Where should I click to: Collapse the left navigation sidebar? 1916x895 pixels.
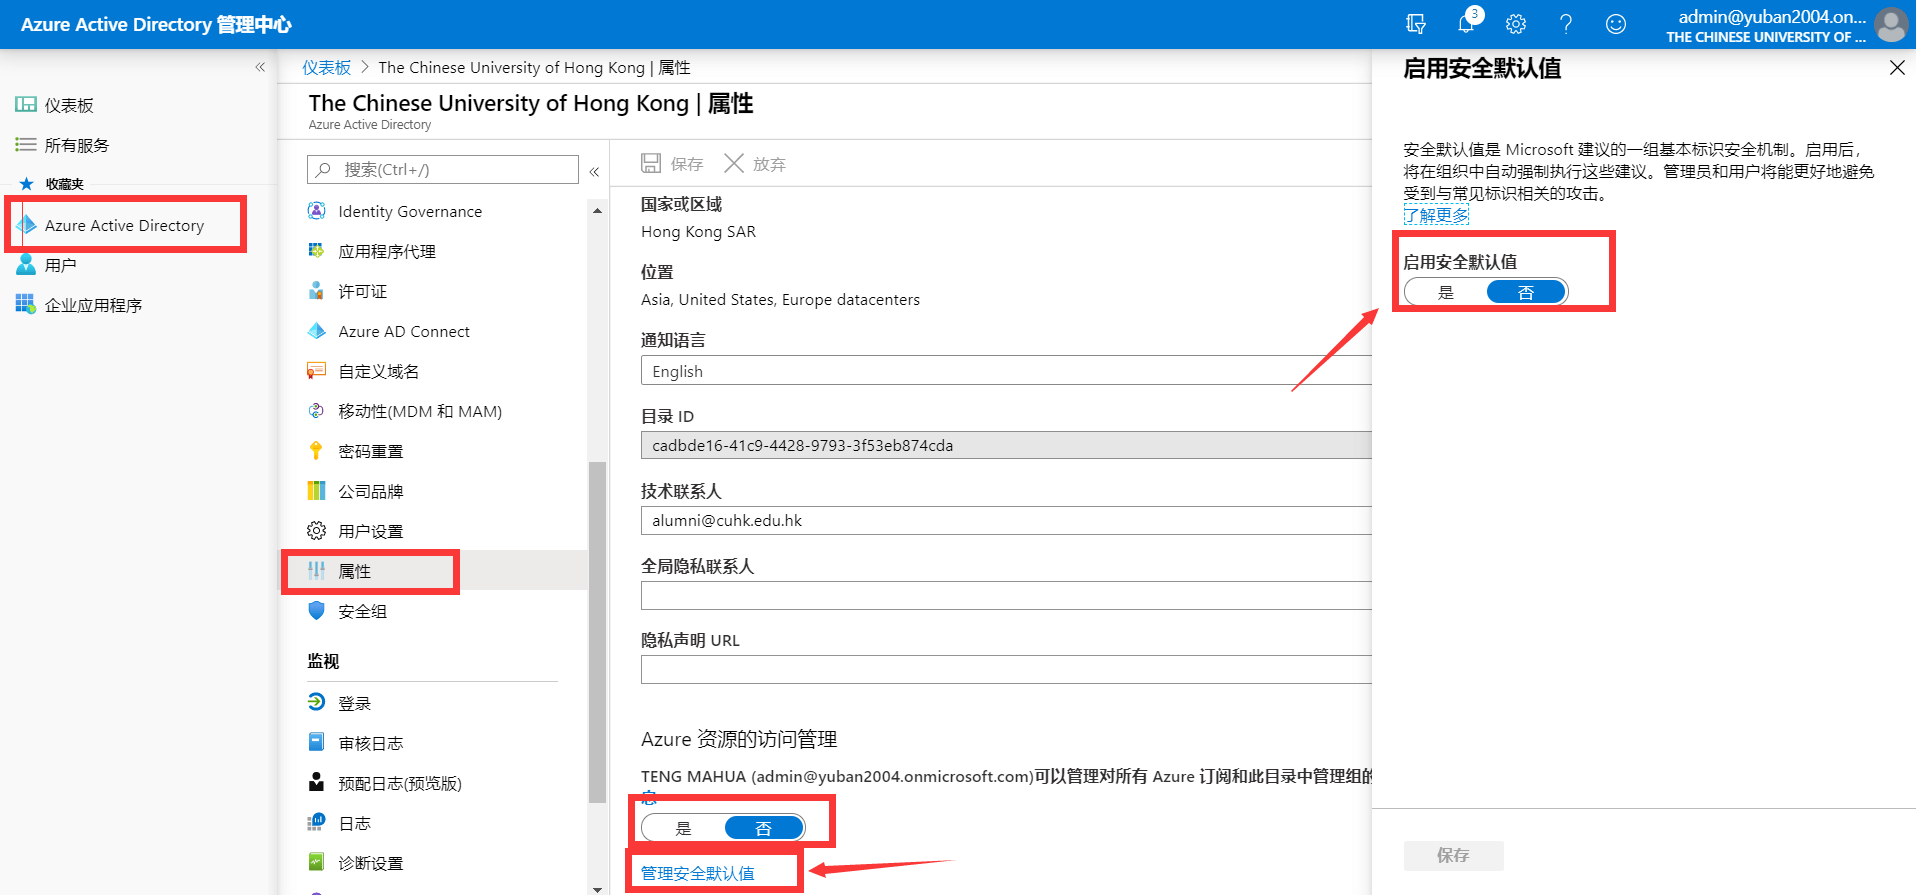point(260,67)
